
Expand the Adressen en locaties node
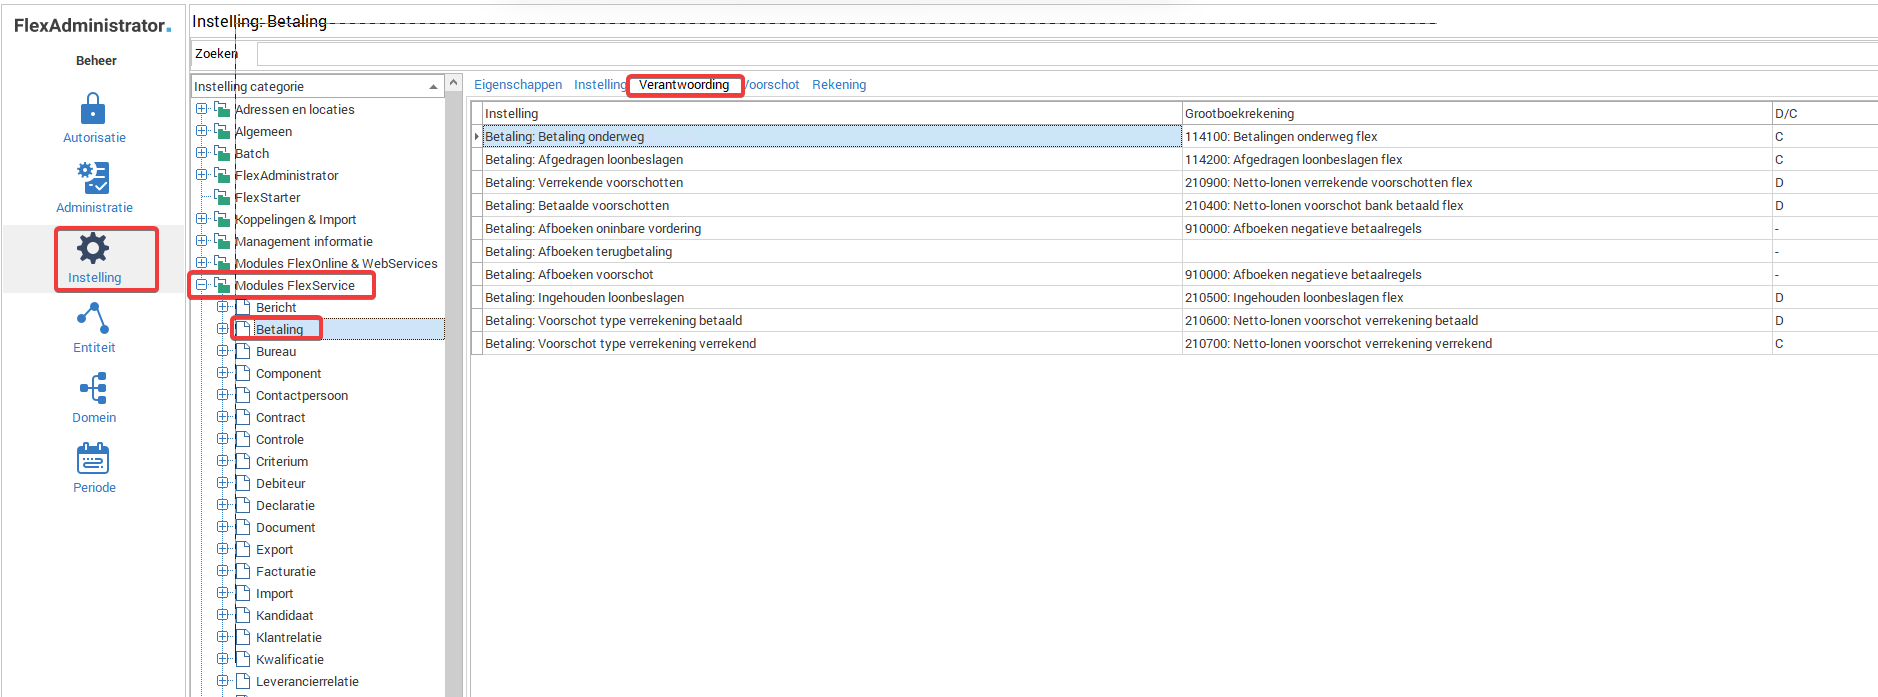[x=202, y=109]
